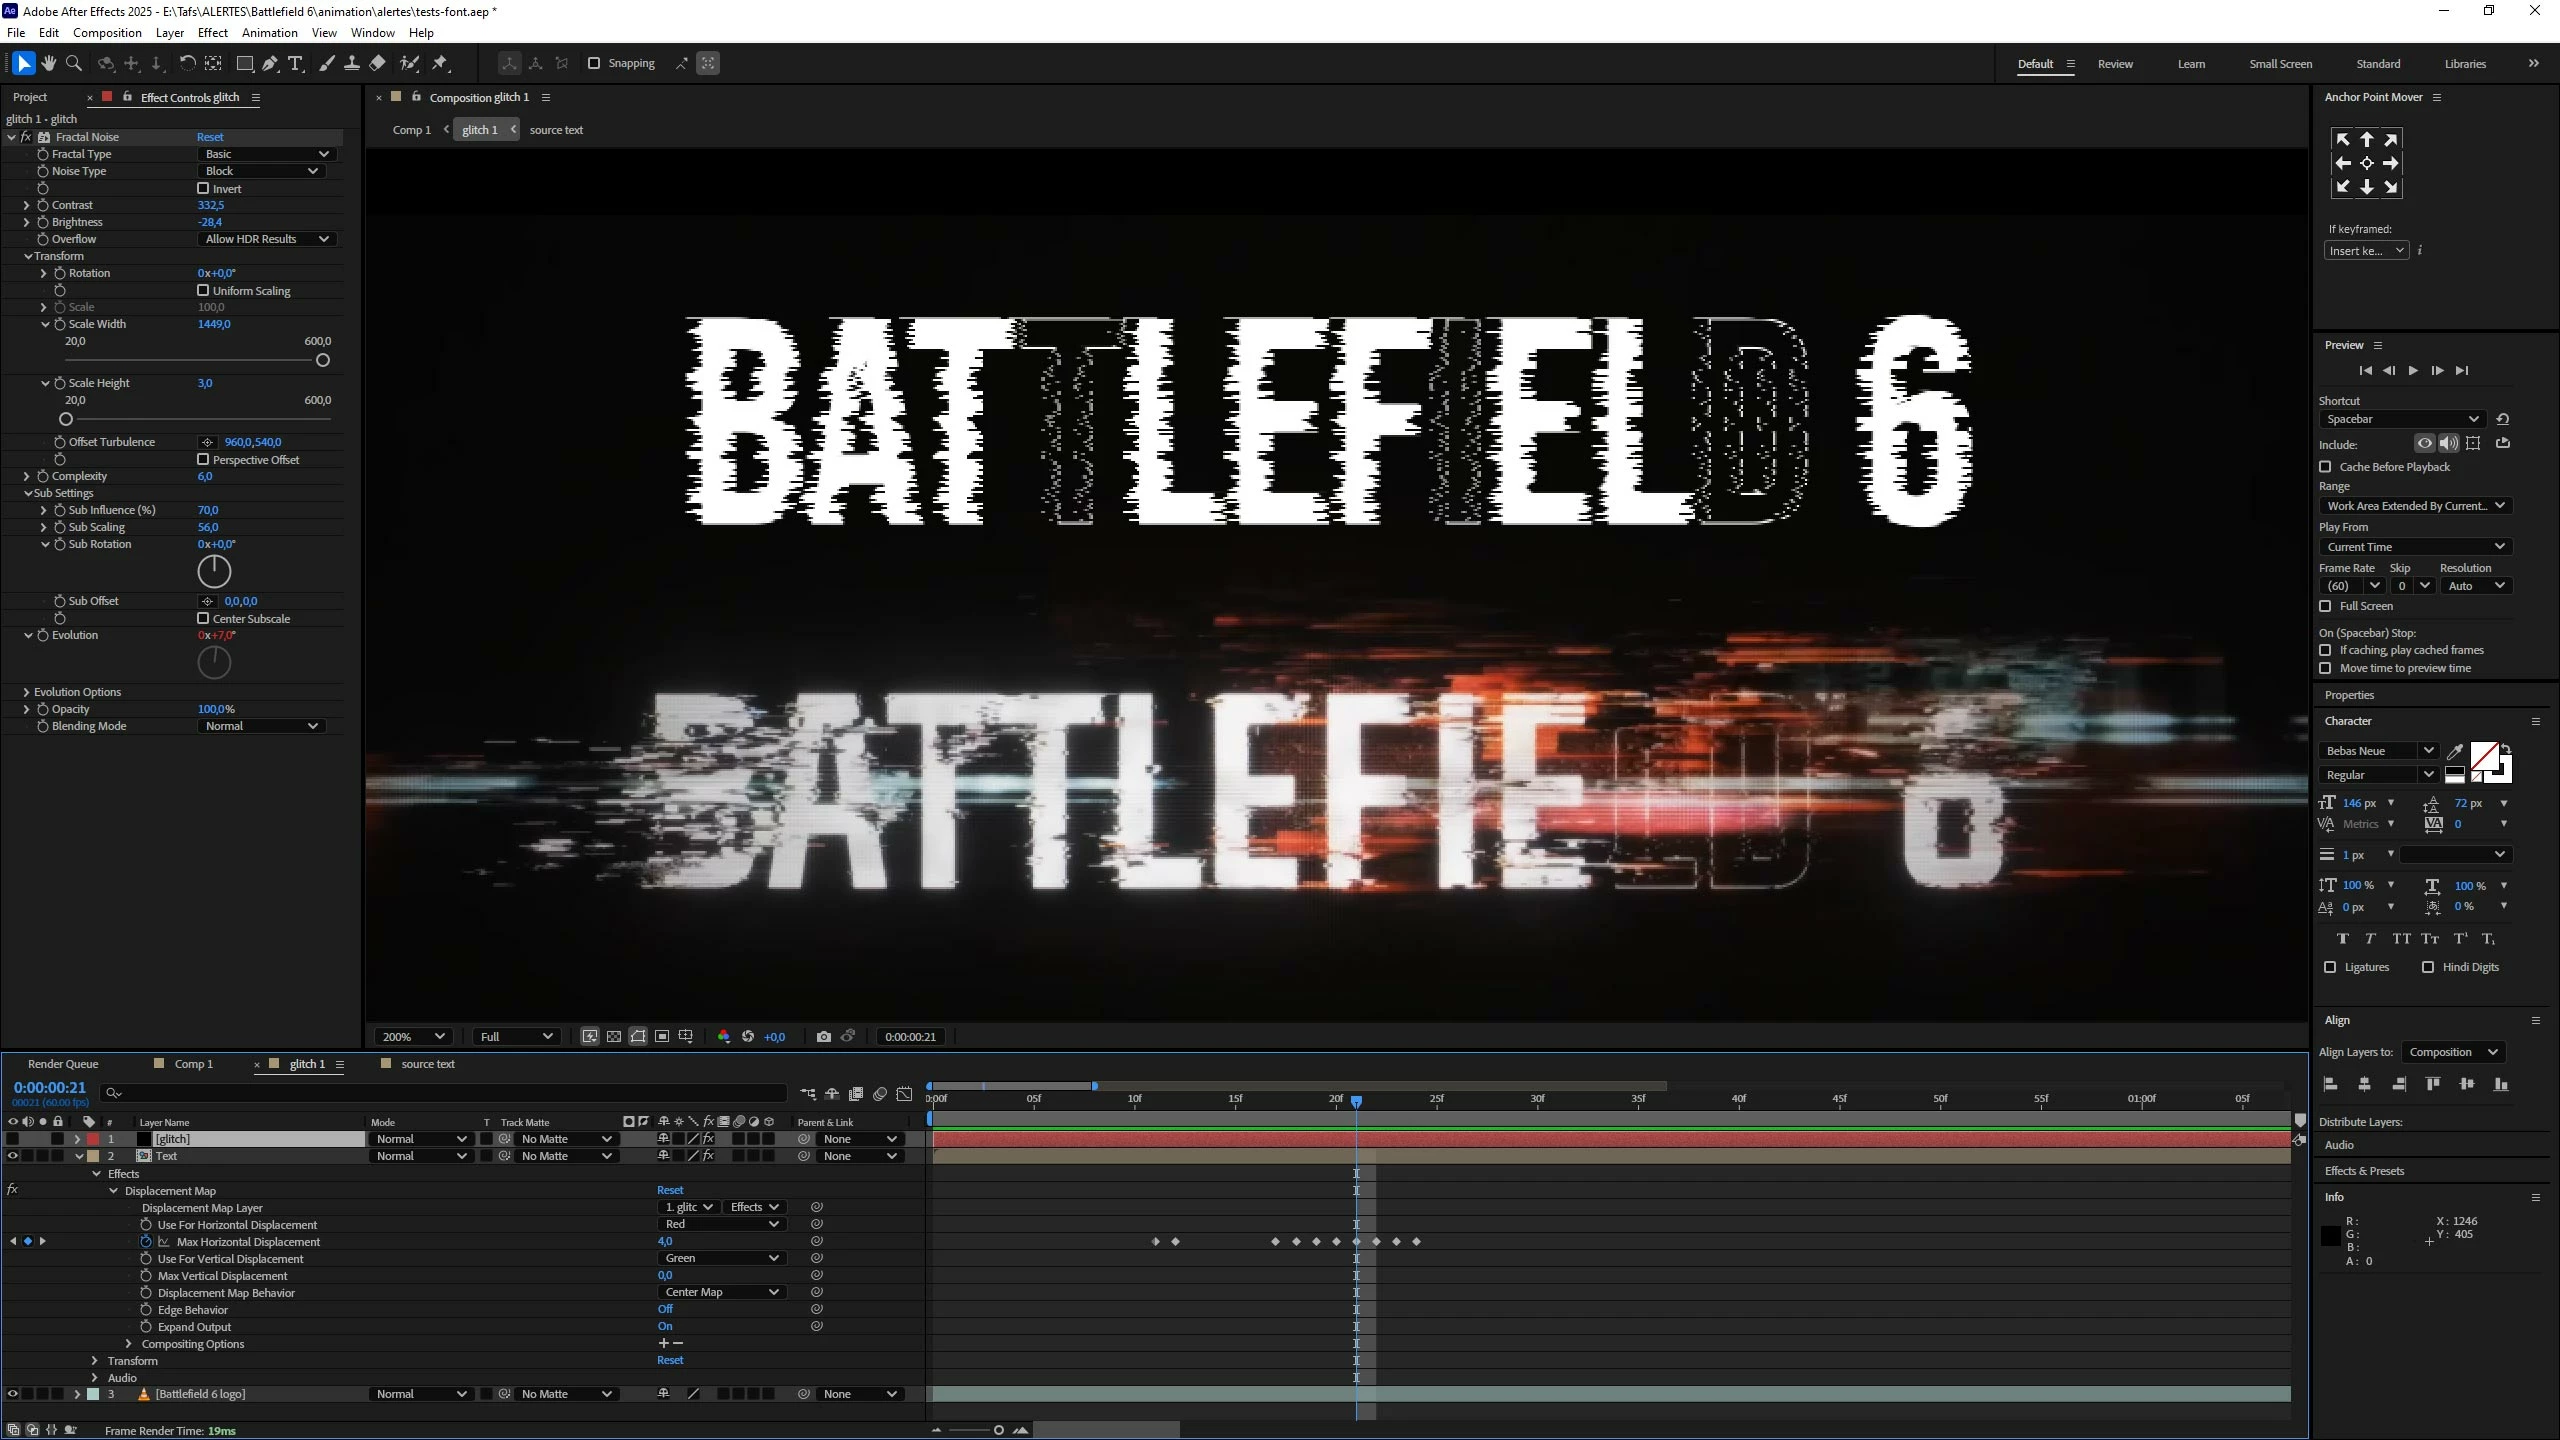Switch to the Comp 1 timeline tab
Viewport: 2560px width, 1440px height.
[193, 1064]
